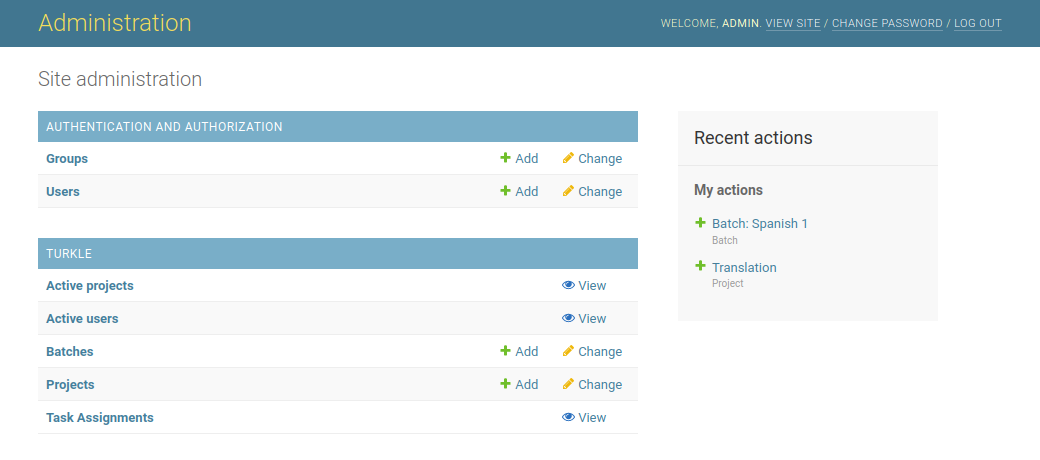Click plus icon beside Batch: Spanish 1
The width and height of the screenshot is (1040, 460).
(700, 223)
